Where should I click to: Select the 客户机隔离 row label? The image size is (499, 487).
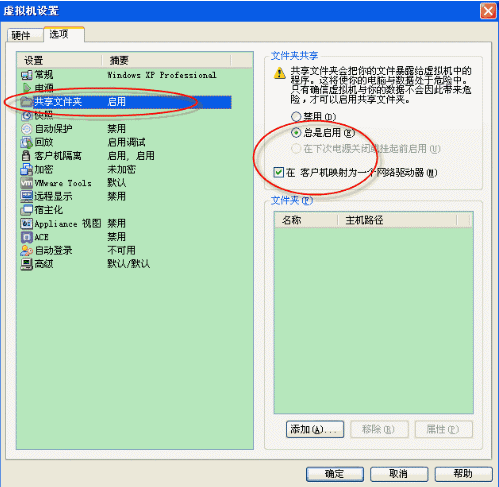click(58, 156)
